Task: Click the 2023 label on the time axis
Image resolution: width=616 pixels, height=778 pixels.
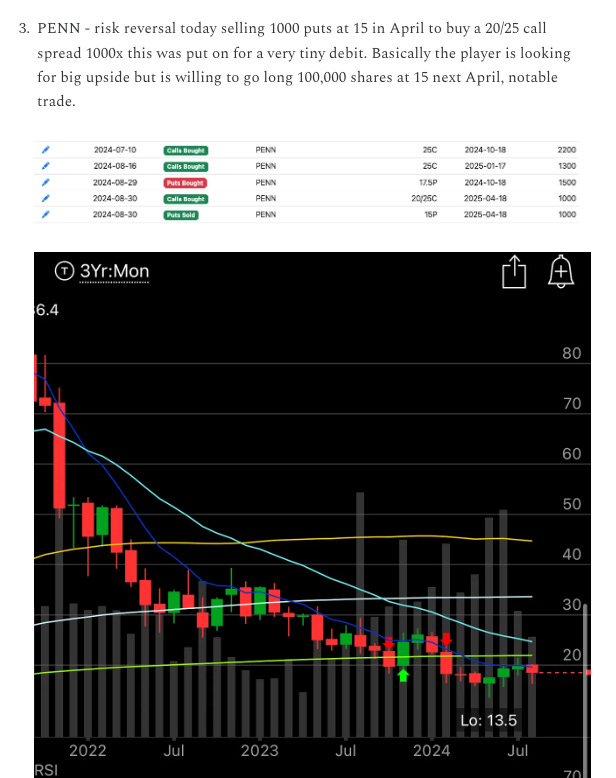Action: click(259, 751)
